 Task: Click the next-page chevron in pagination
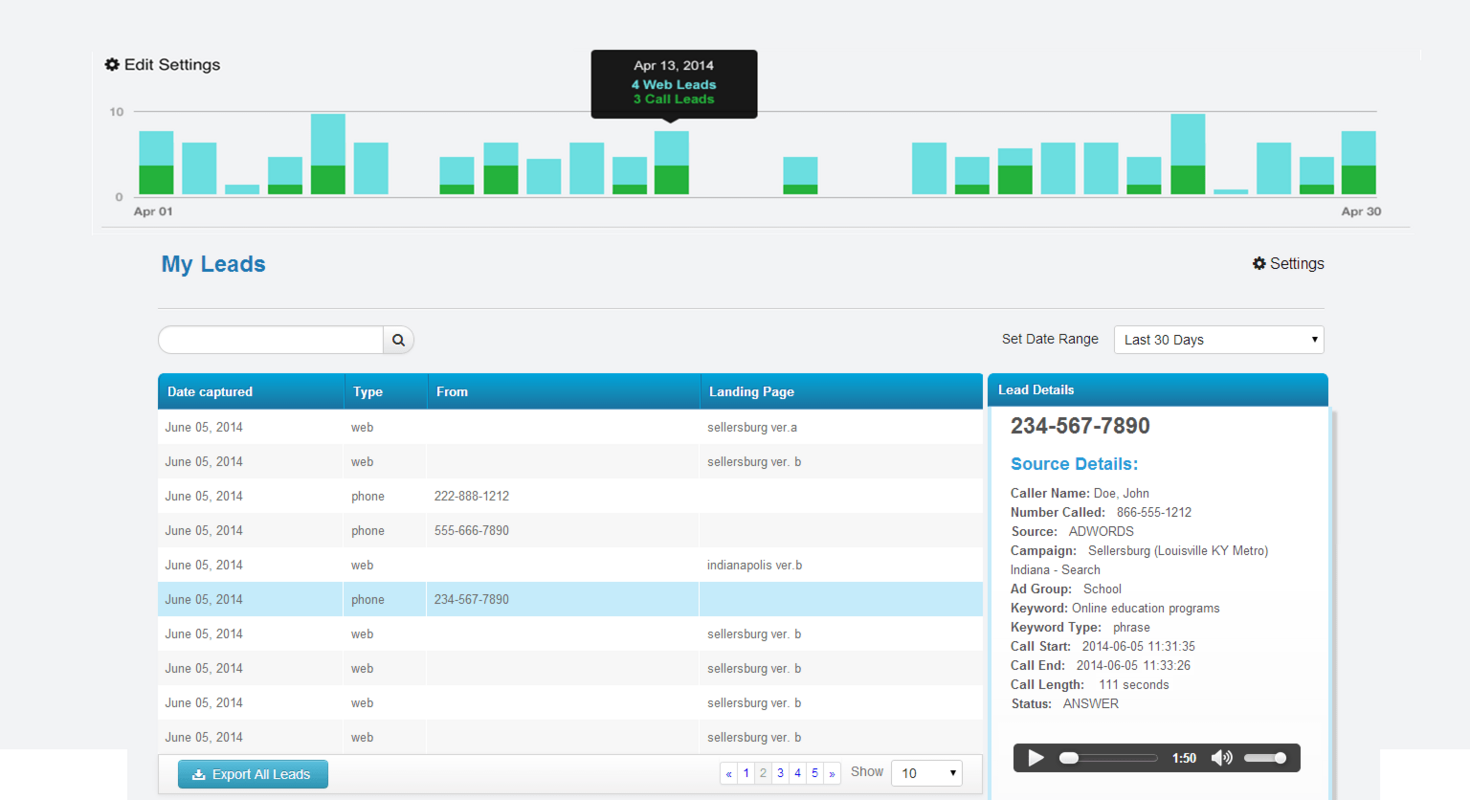(x=833, y=773)
